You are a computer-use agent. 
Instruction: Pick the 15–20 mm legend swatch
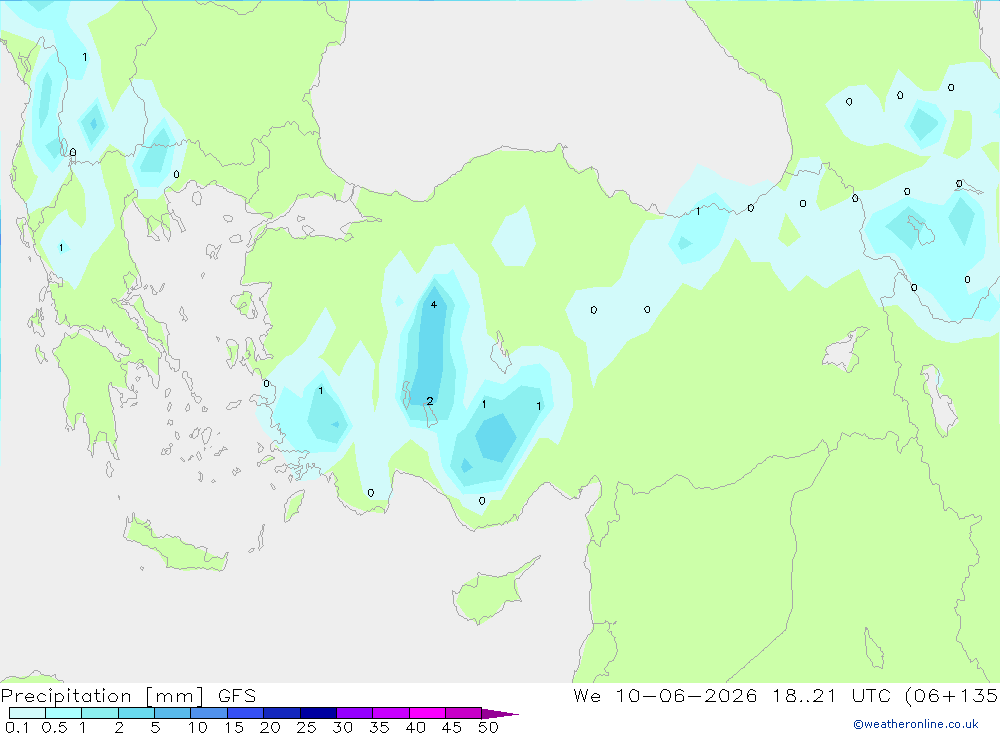point(246,713)
